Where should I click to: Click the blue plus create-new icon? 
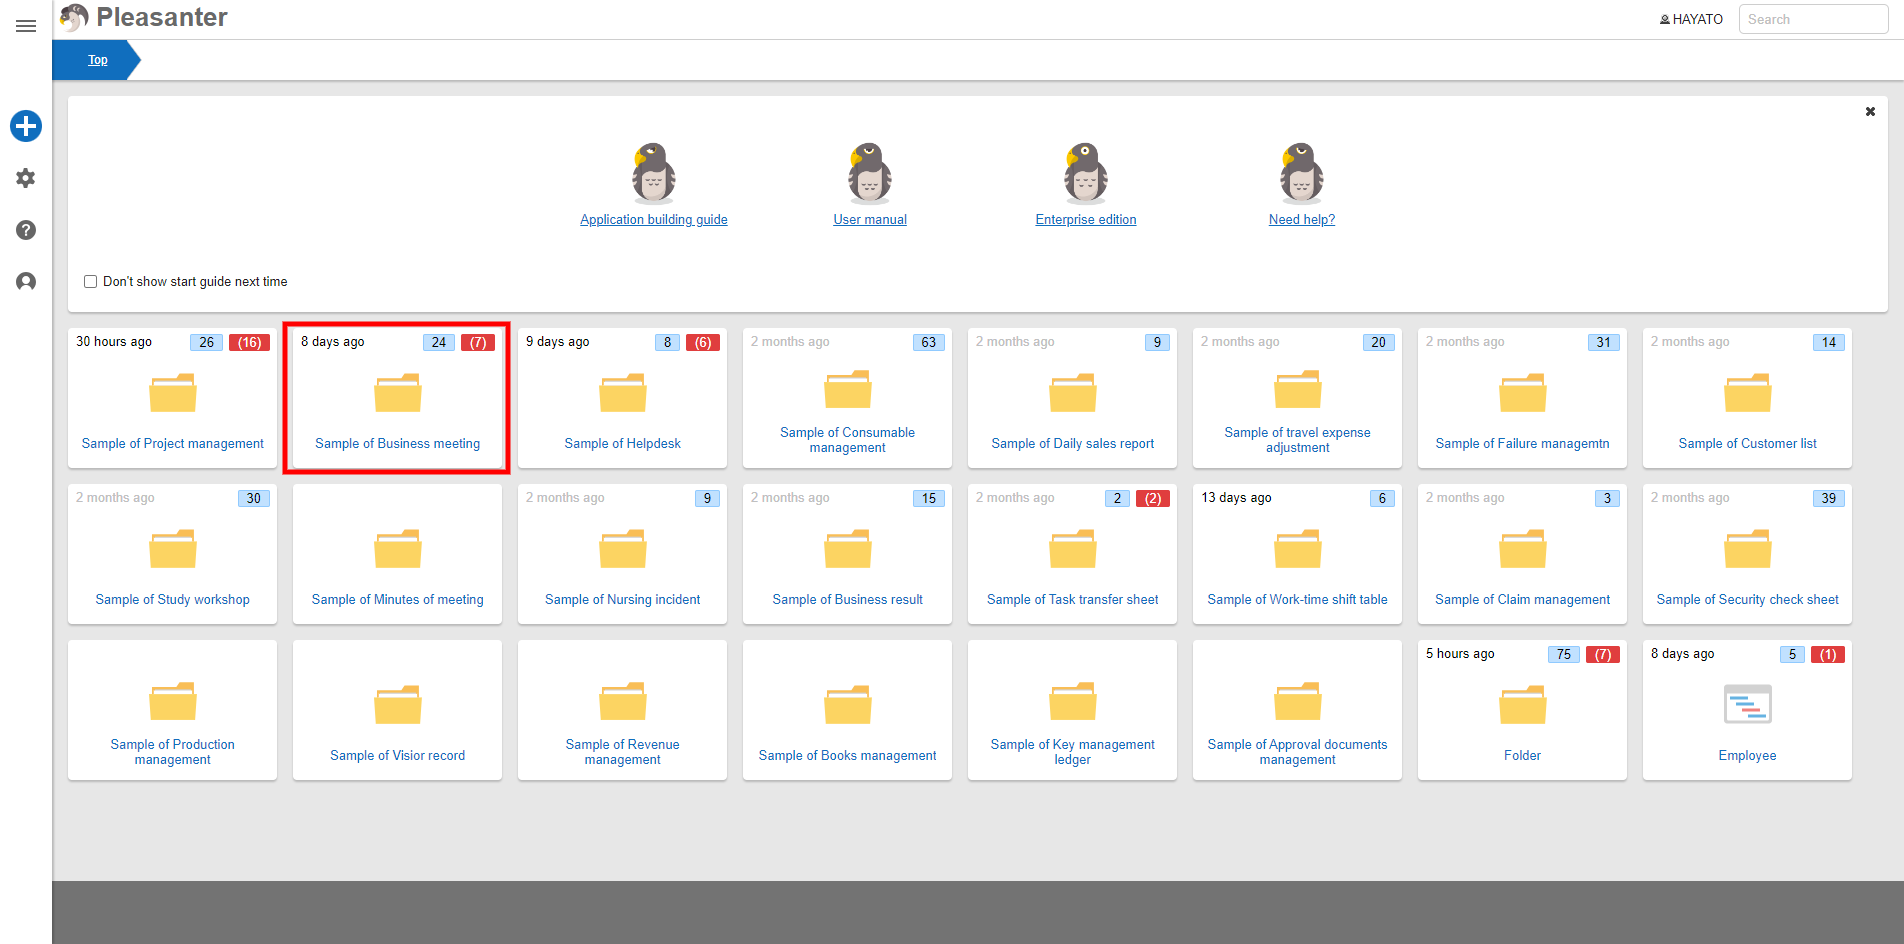pyautogui.click(x=26, y=126)
